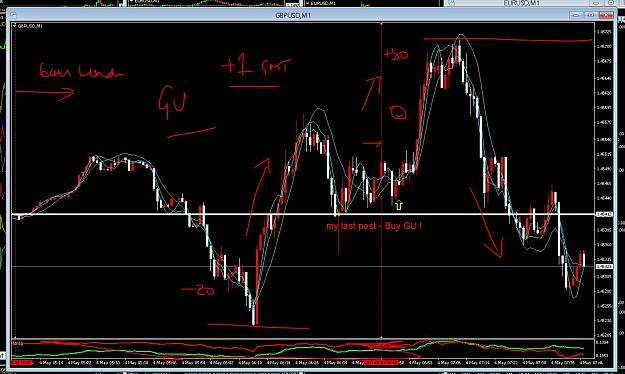Minimize the EURUSD,M1 background window

click(596, 3)
